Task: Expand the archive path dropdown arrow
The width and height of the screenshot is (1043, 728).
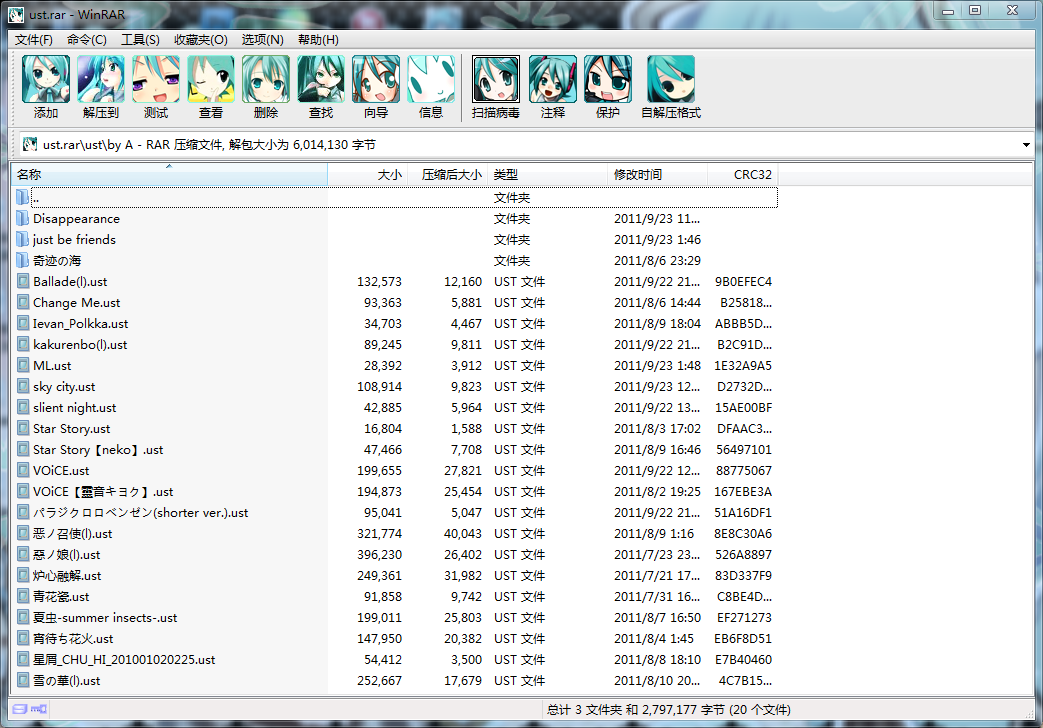Action: [1026, 144]
